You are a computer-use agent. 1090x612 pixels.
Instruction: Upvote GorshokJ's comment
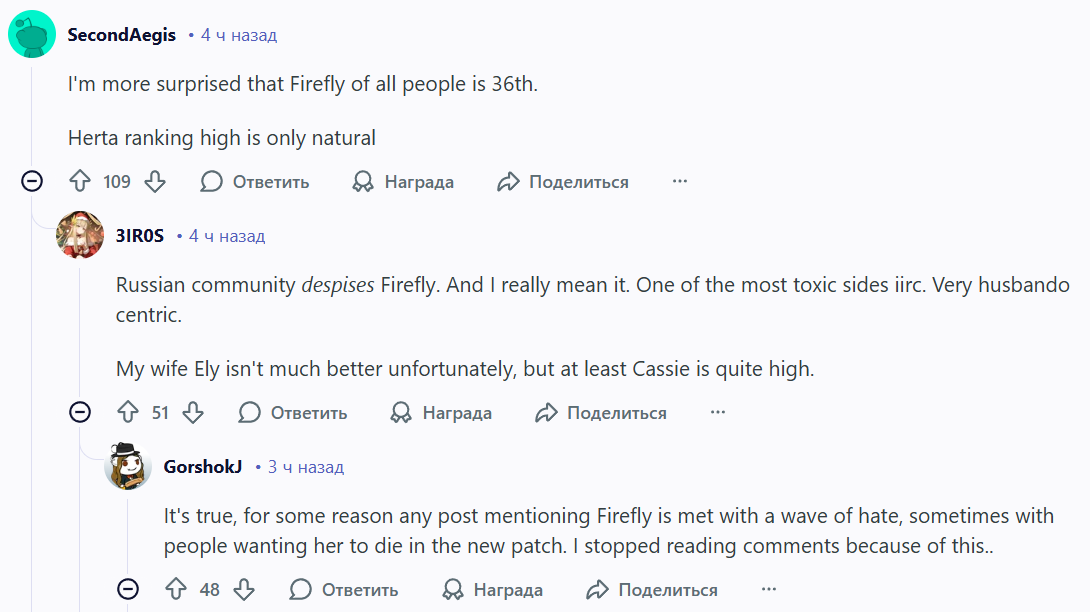point(176,589)
